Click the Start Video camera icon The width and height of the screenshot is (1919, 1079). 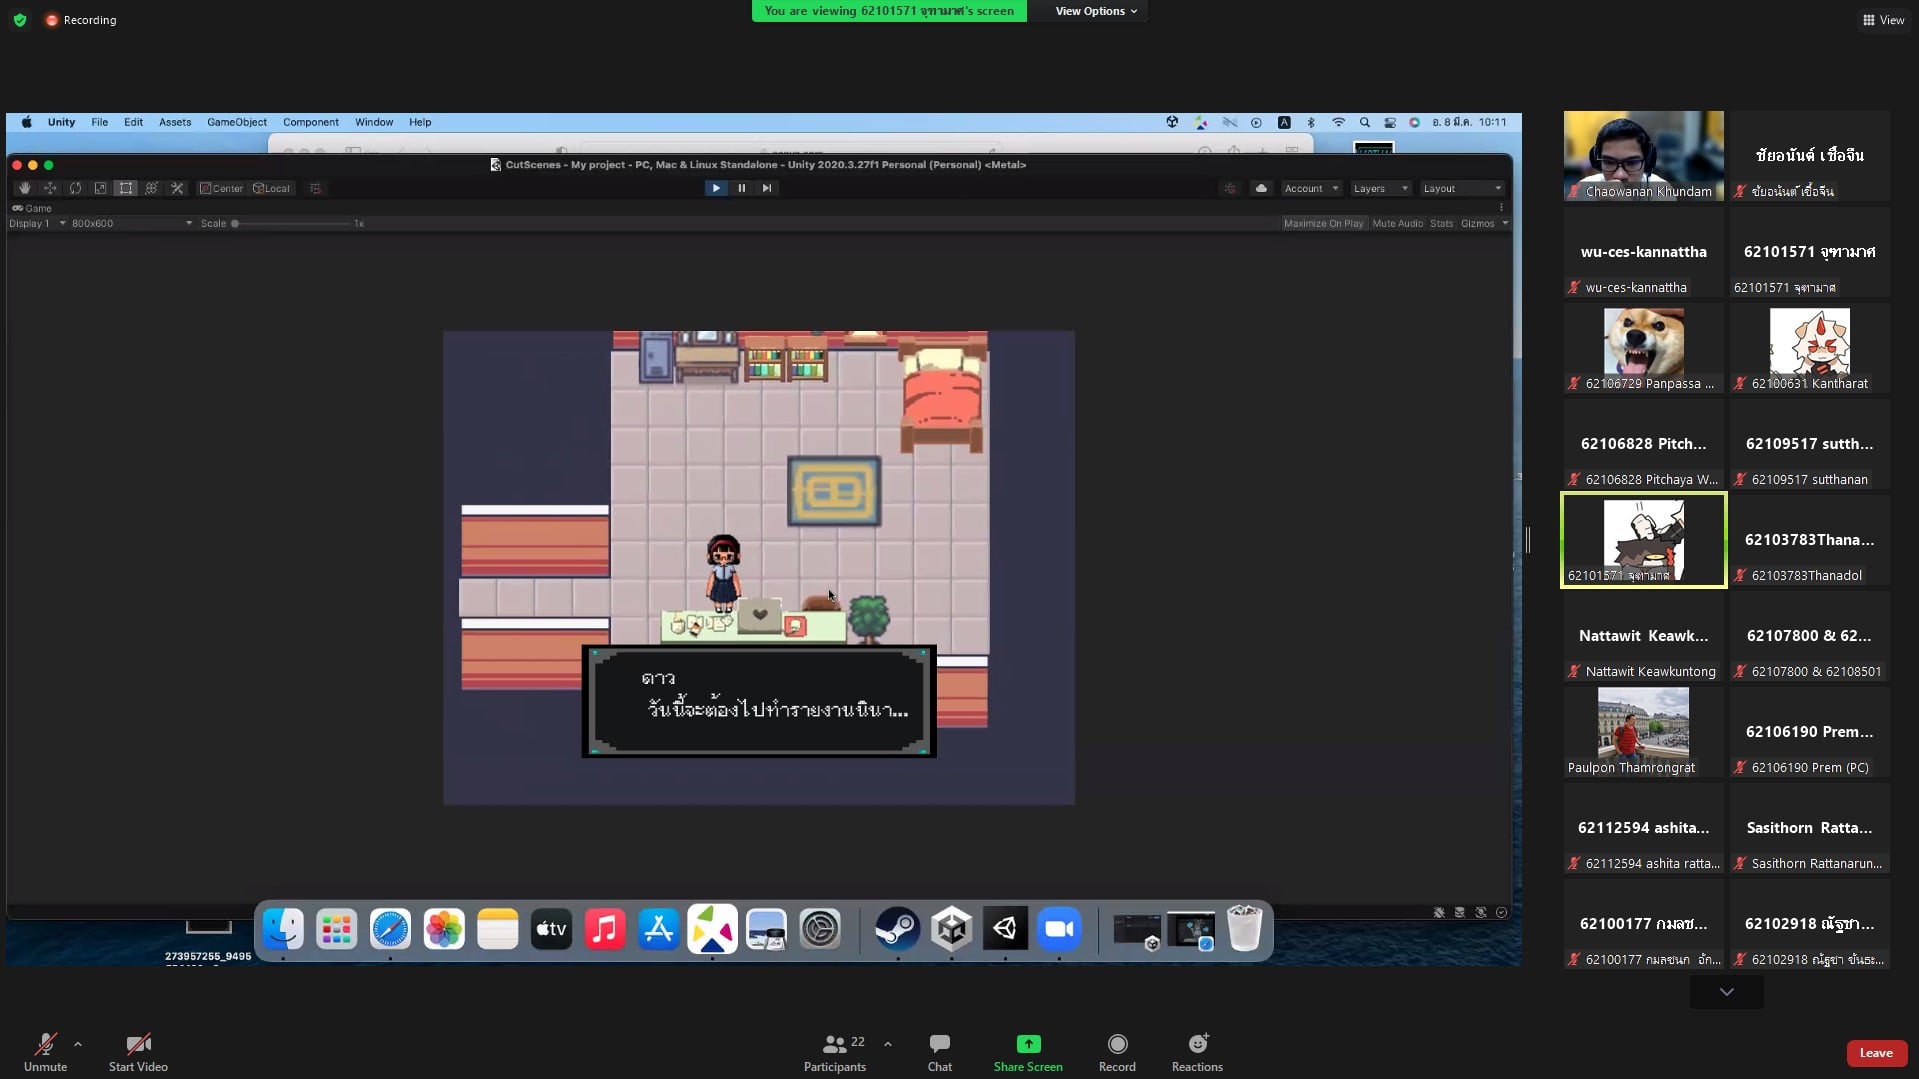click(x=138, y=1044)
